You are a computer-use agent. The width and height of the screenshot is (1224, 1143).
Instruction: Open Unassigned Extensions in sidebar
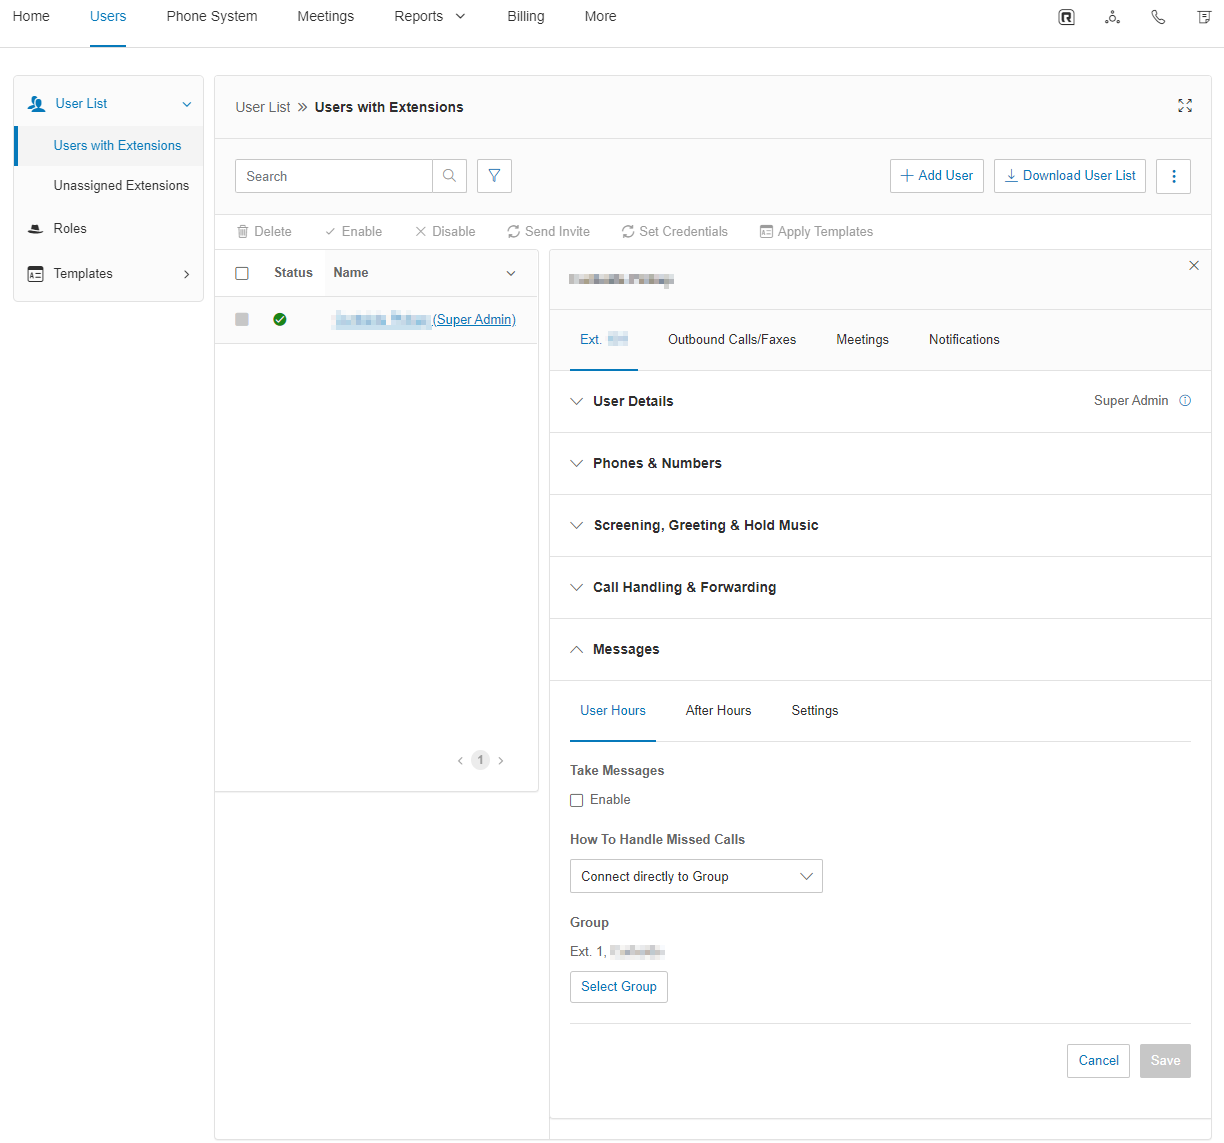(x=121, y=186)
